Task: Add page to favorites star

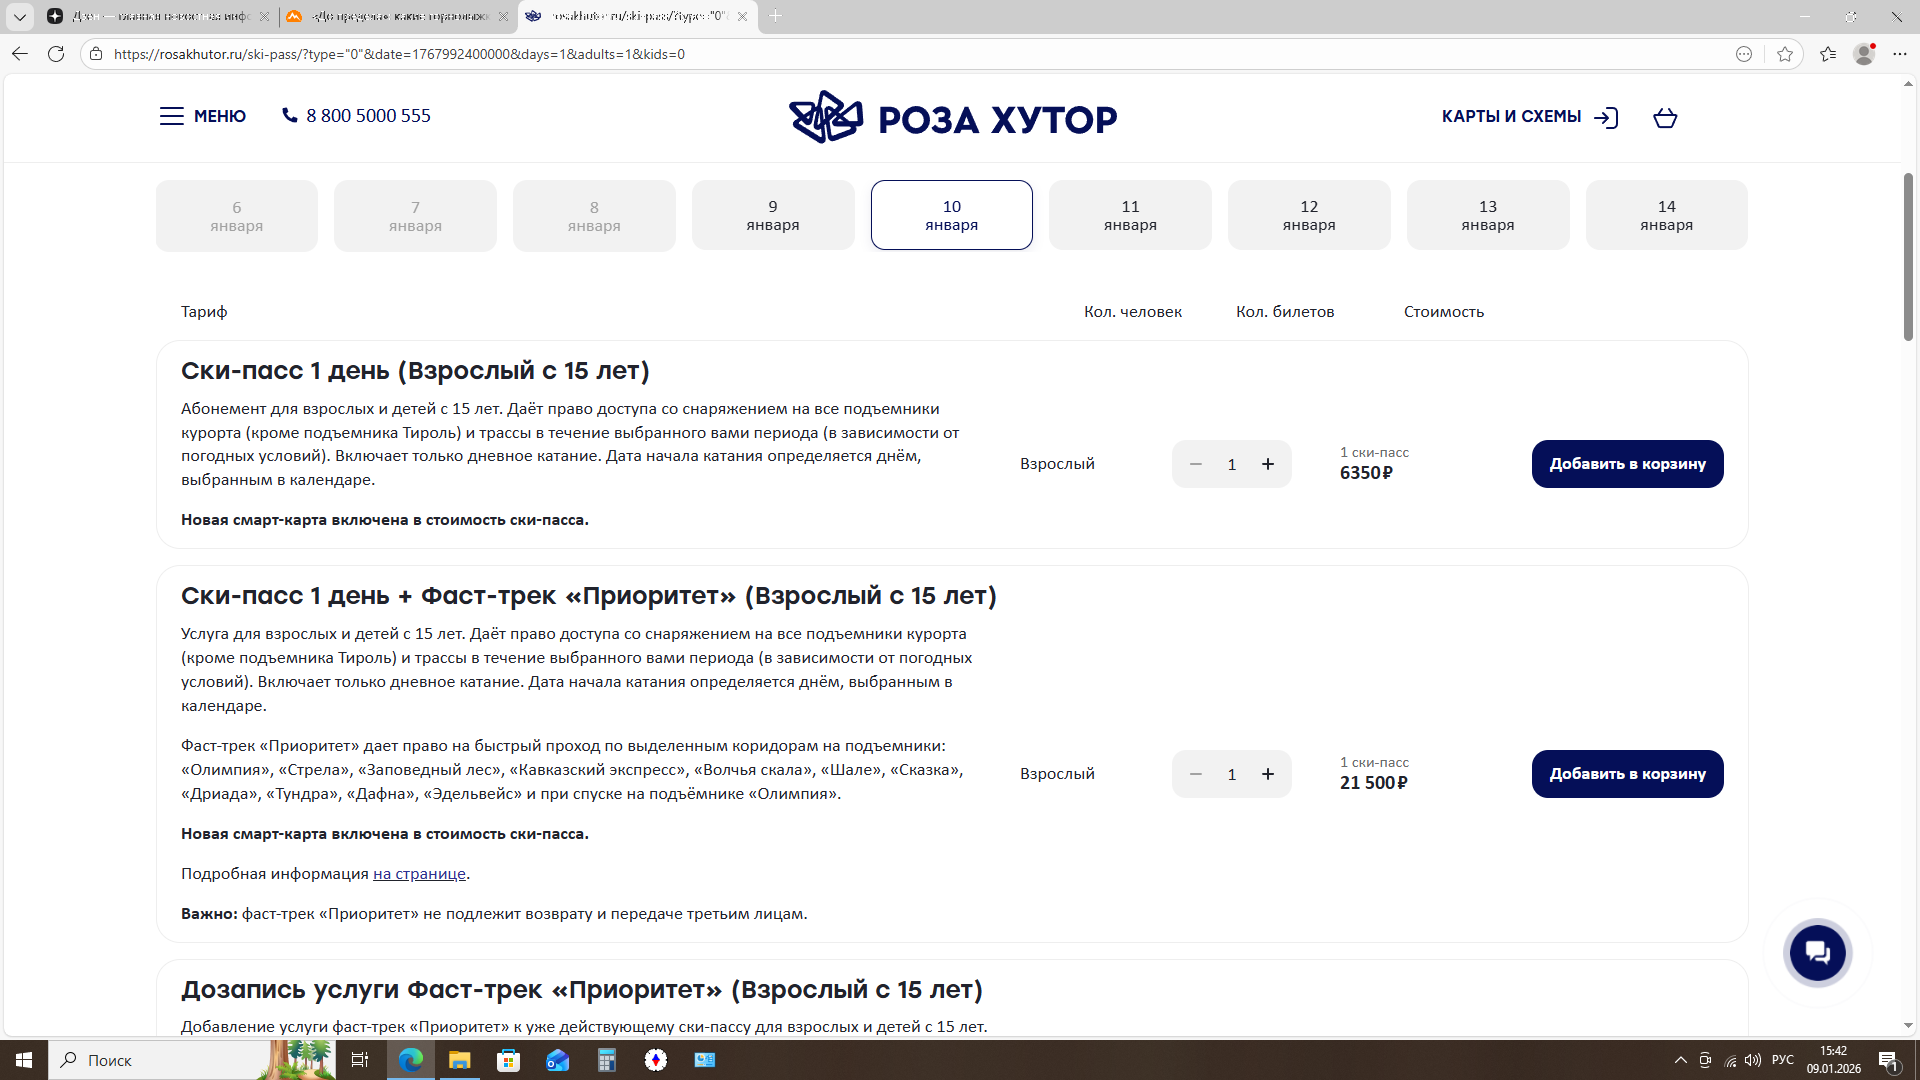Action: click(x=1785, y=54)
